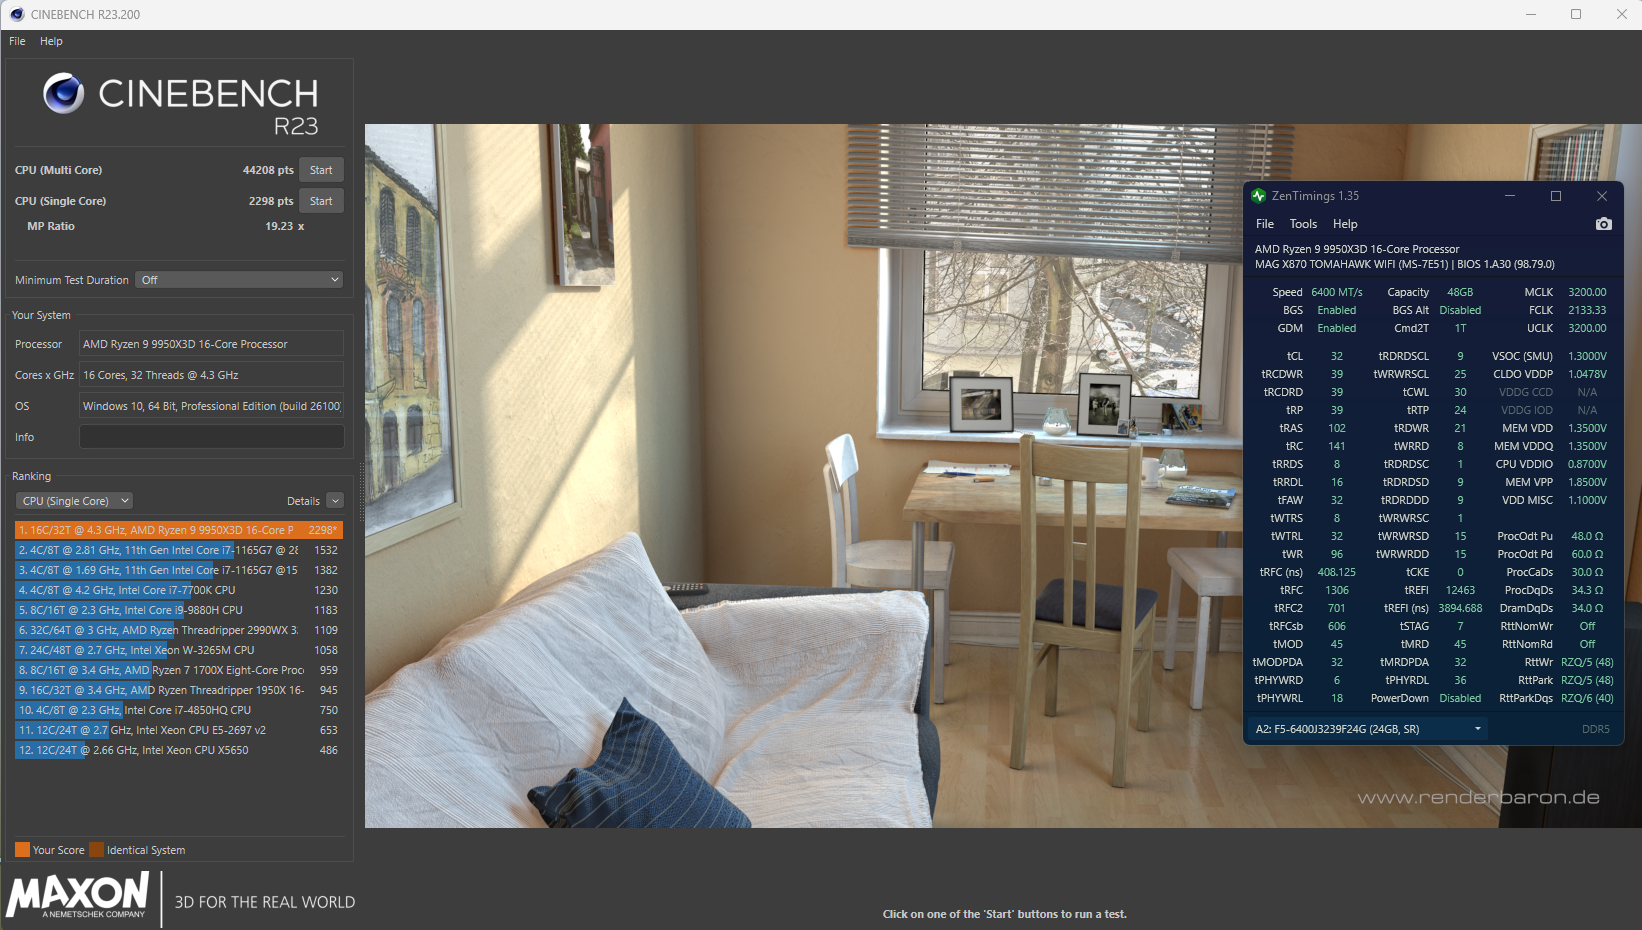The width and height of the screenshot is (1642, 930).
Task: Select the Threadripper 2990WX ranking row
Action: [179, 630]
